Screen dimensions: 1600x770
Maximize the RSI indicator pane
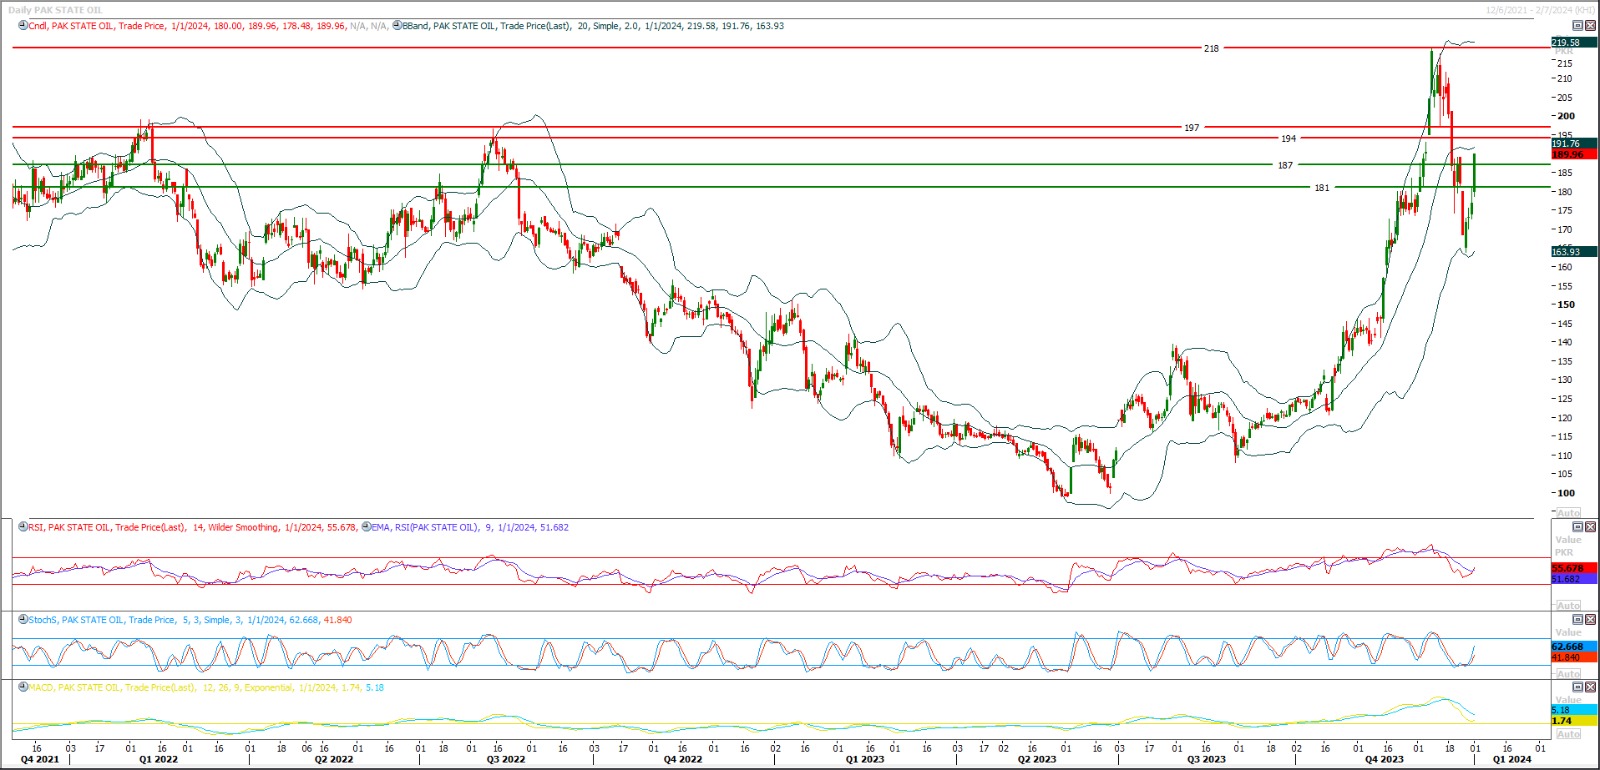pyautogui.click(x=1578, y=527)
